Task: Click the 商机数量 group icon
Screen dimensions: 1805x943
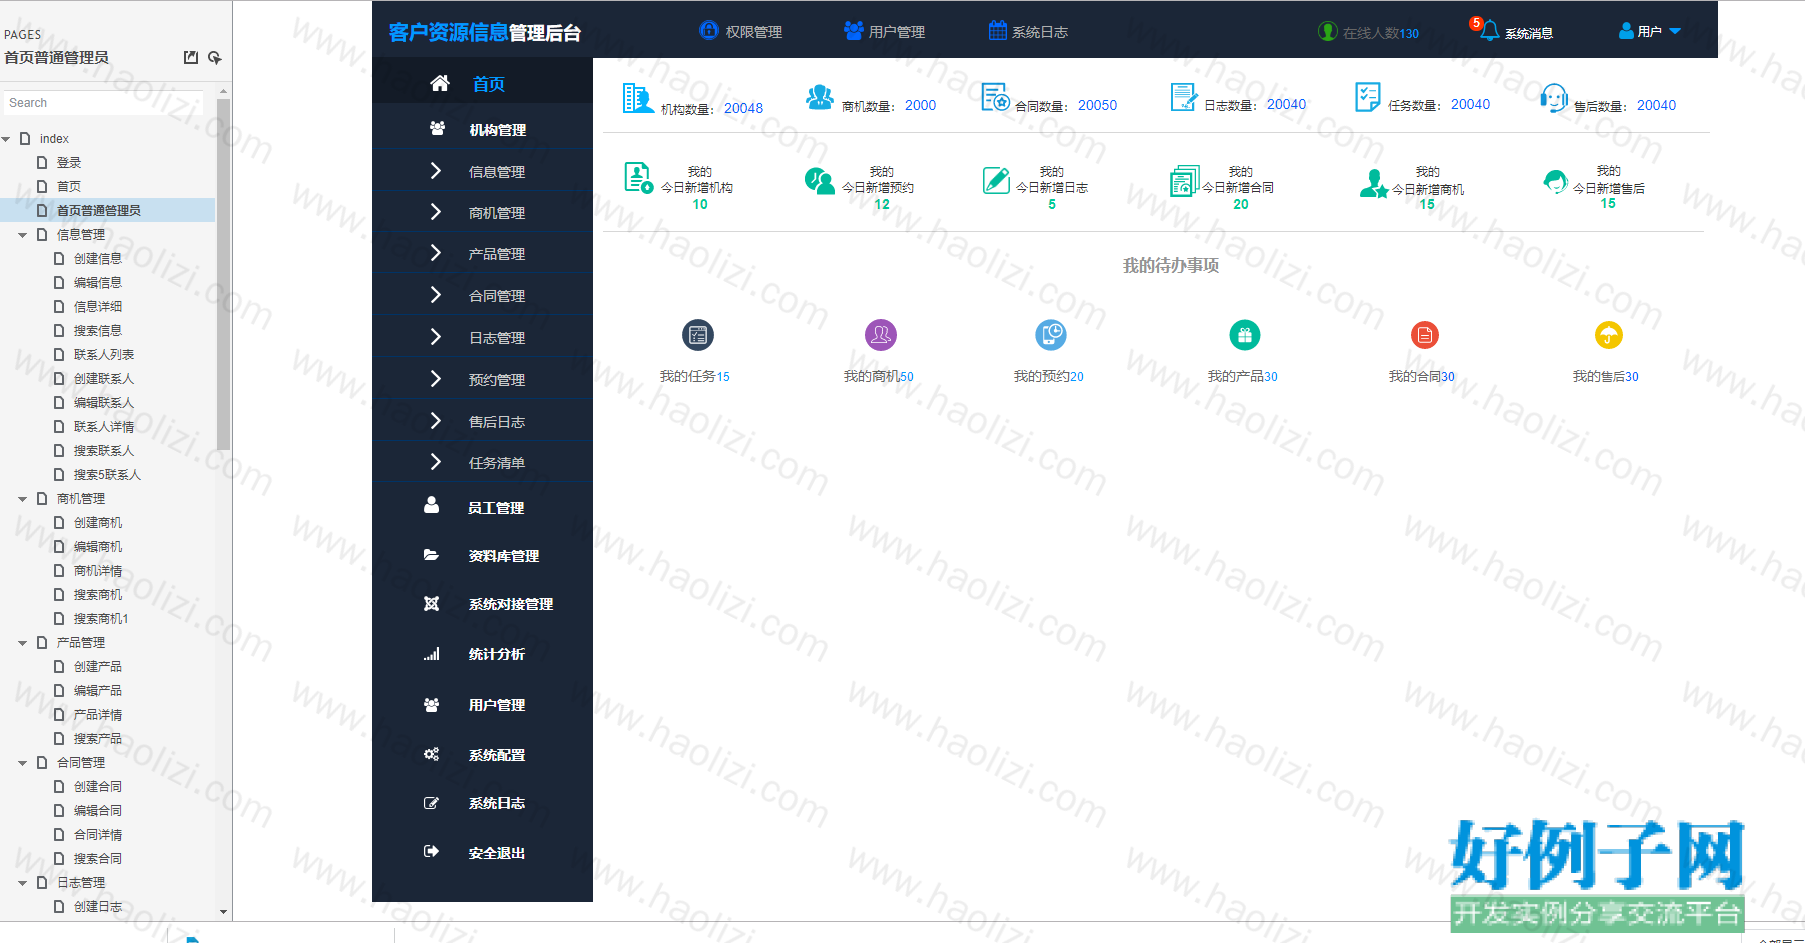Action: [820, 97]
